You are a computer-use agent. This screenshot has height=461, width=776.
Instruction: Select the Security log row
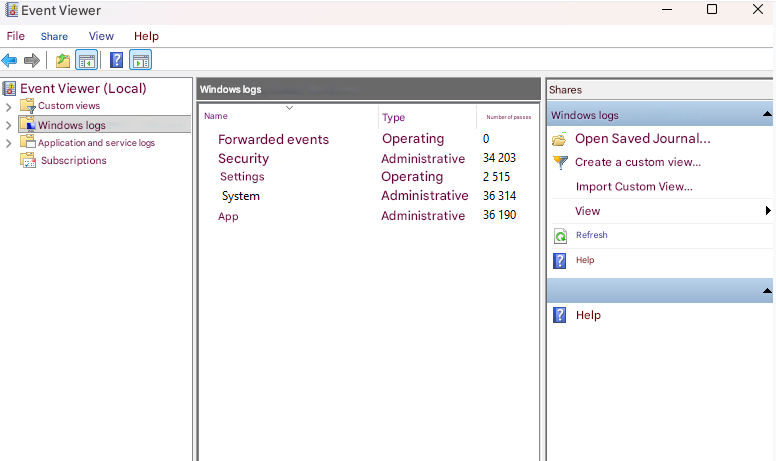[243, 158]
